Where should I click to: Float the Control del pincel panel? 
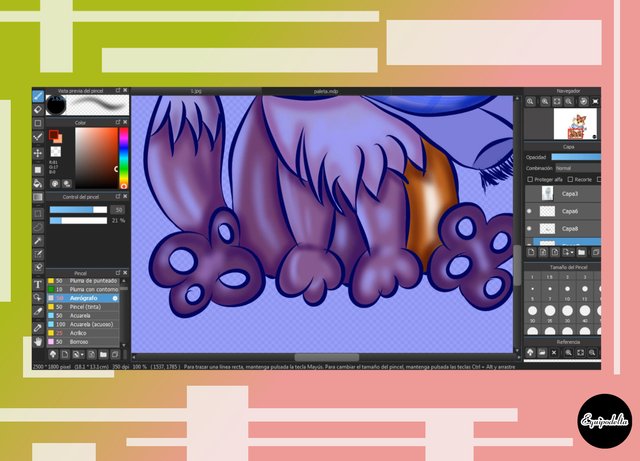[x=118, y=196]
